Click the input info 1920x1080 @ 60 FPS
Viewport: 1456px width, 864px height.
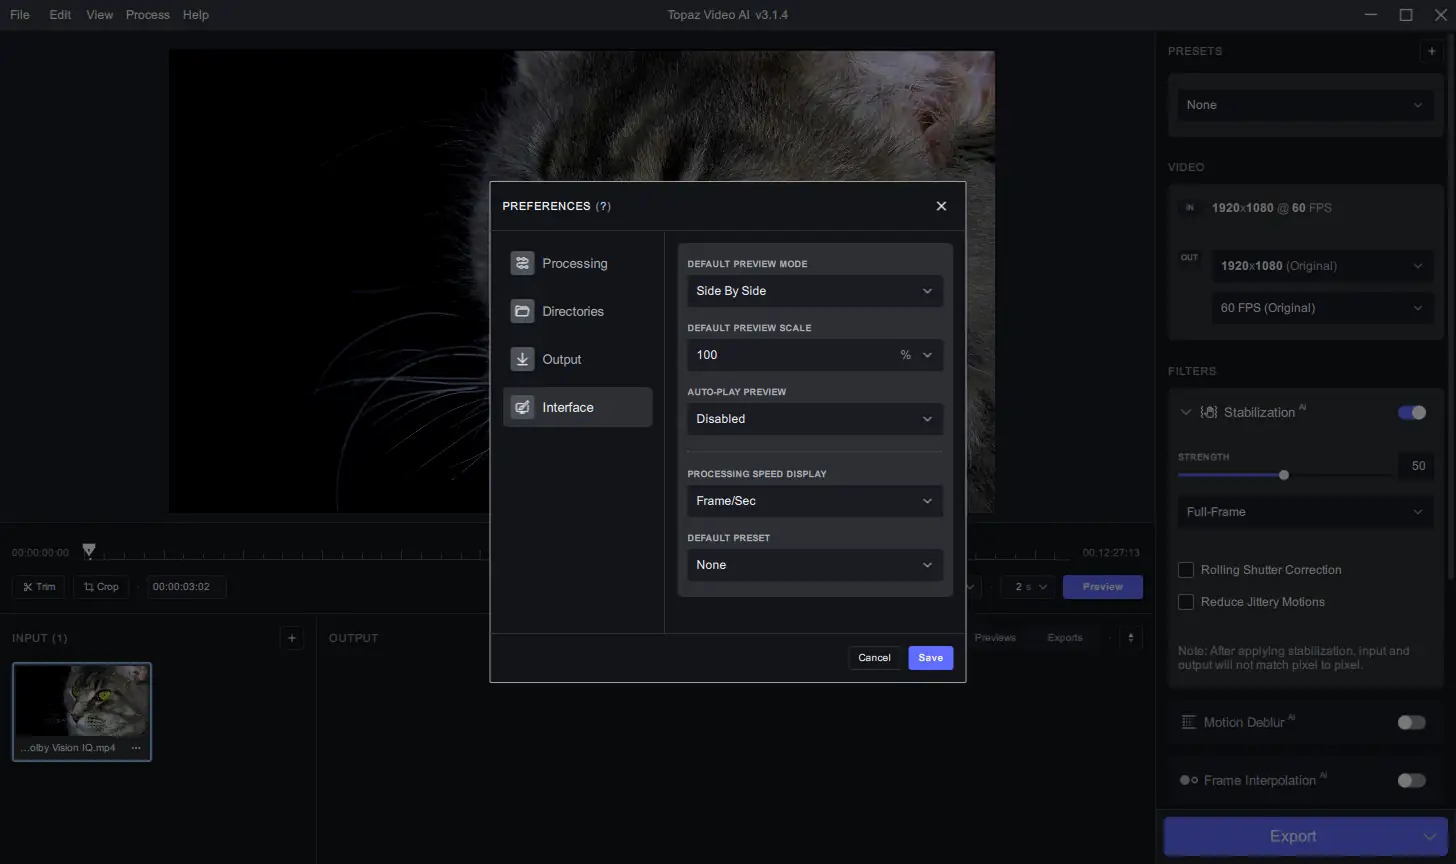click(1271, 208)
